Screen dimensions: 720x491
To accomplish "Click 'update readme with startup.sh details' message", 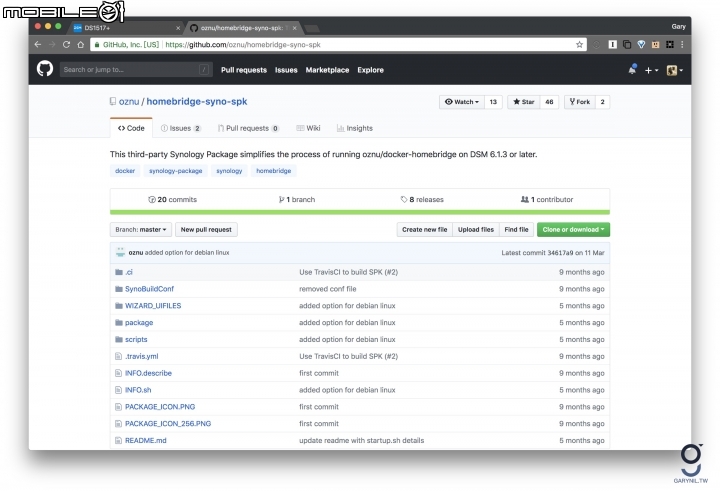I will click(361, 440).
